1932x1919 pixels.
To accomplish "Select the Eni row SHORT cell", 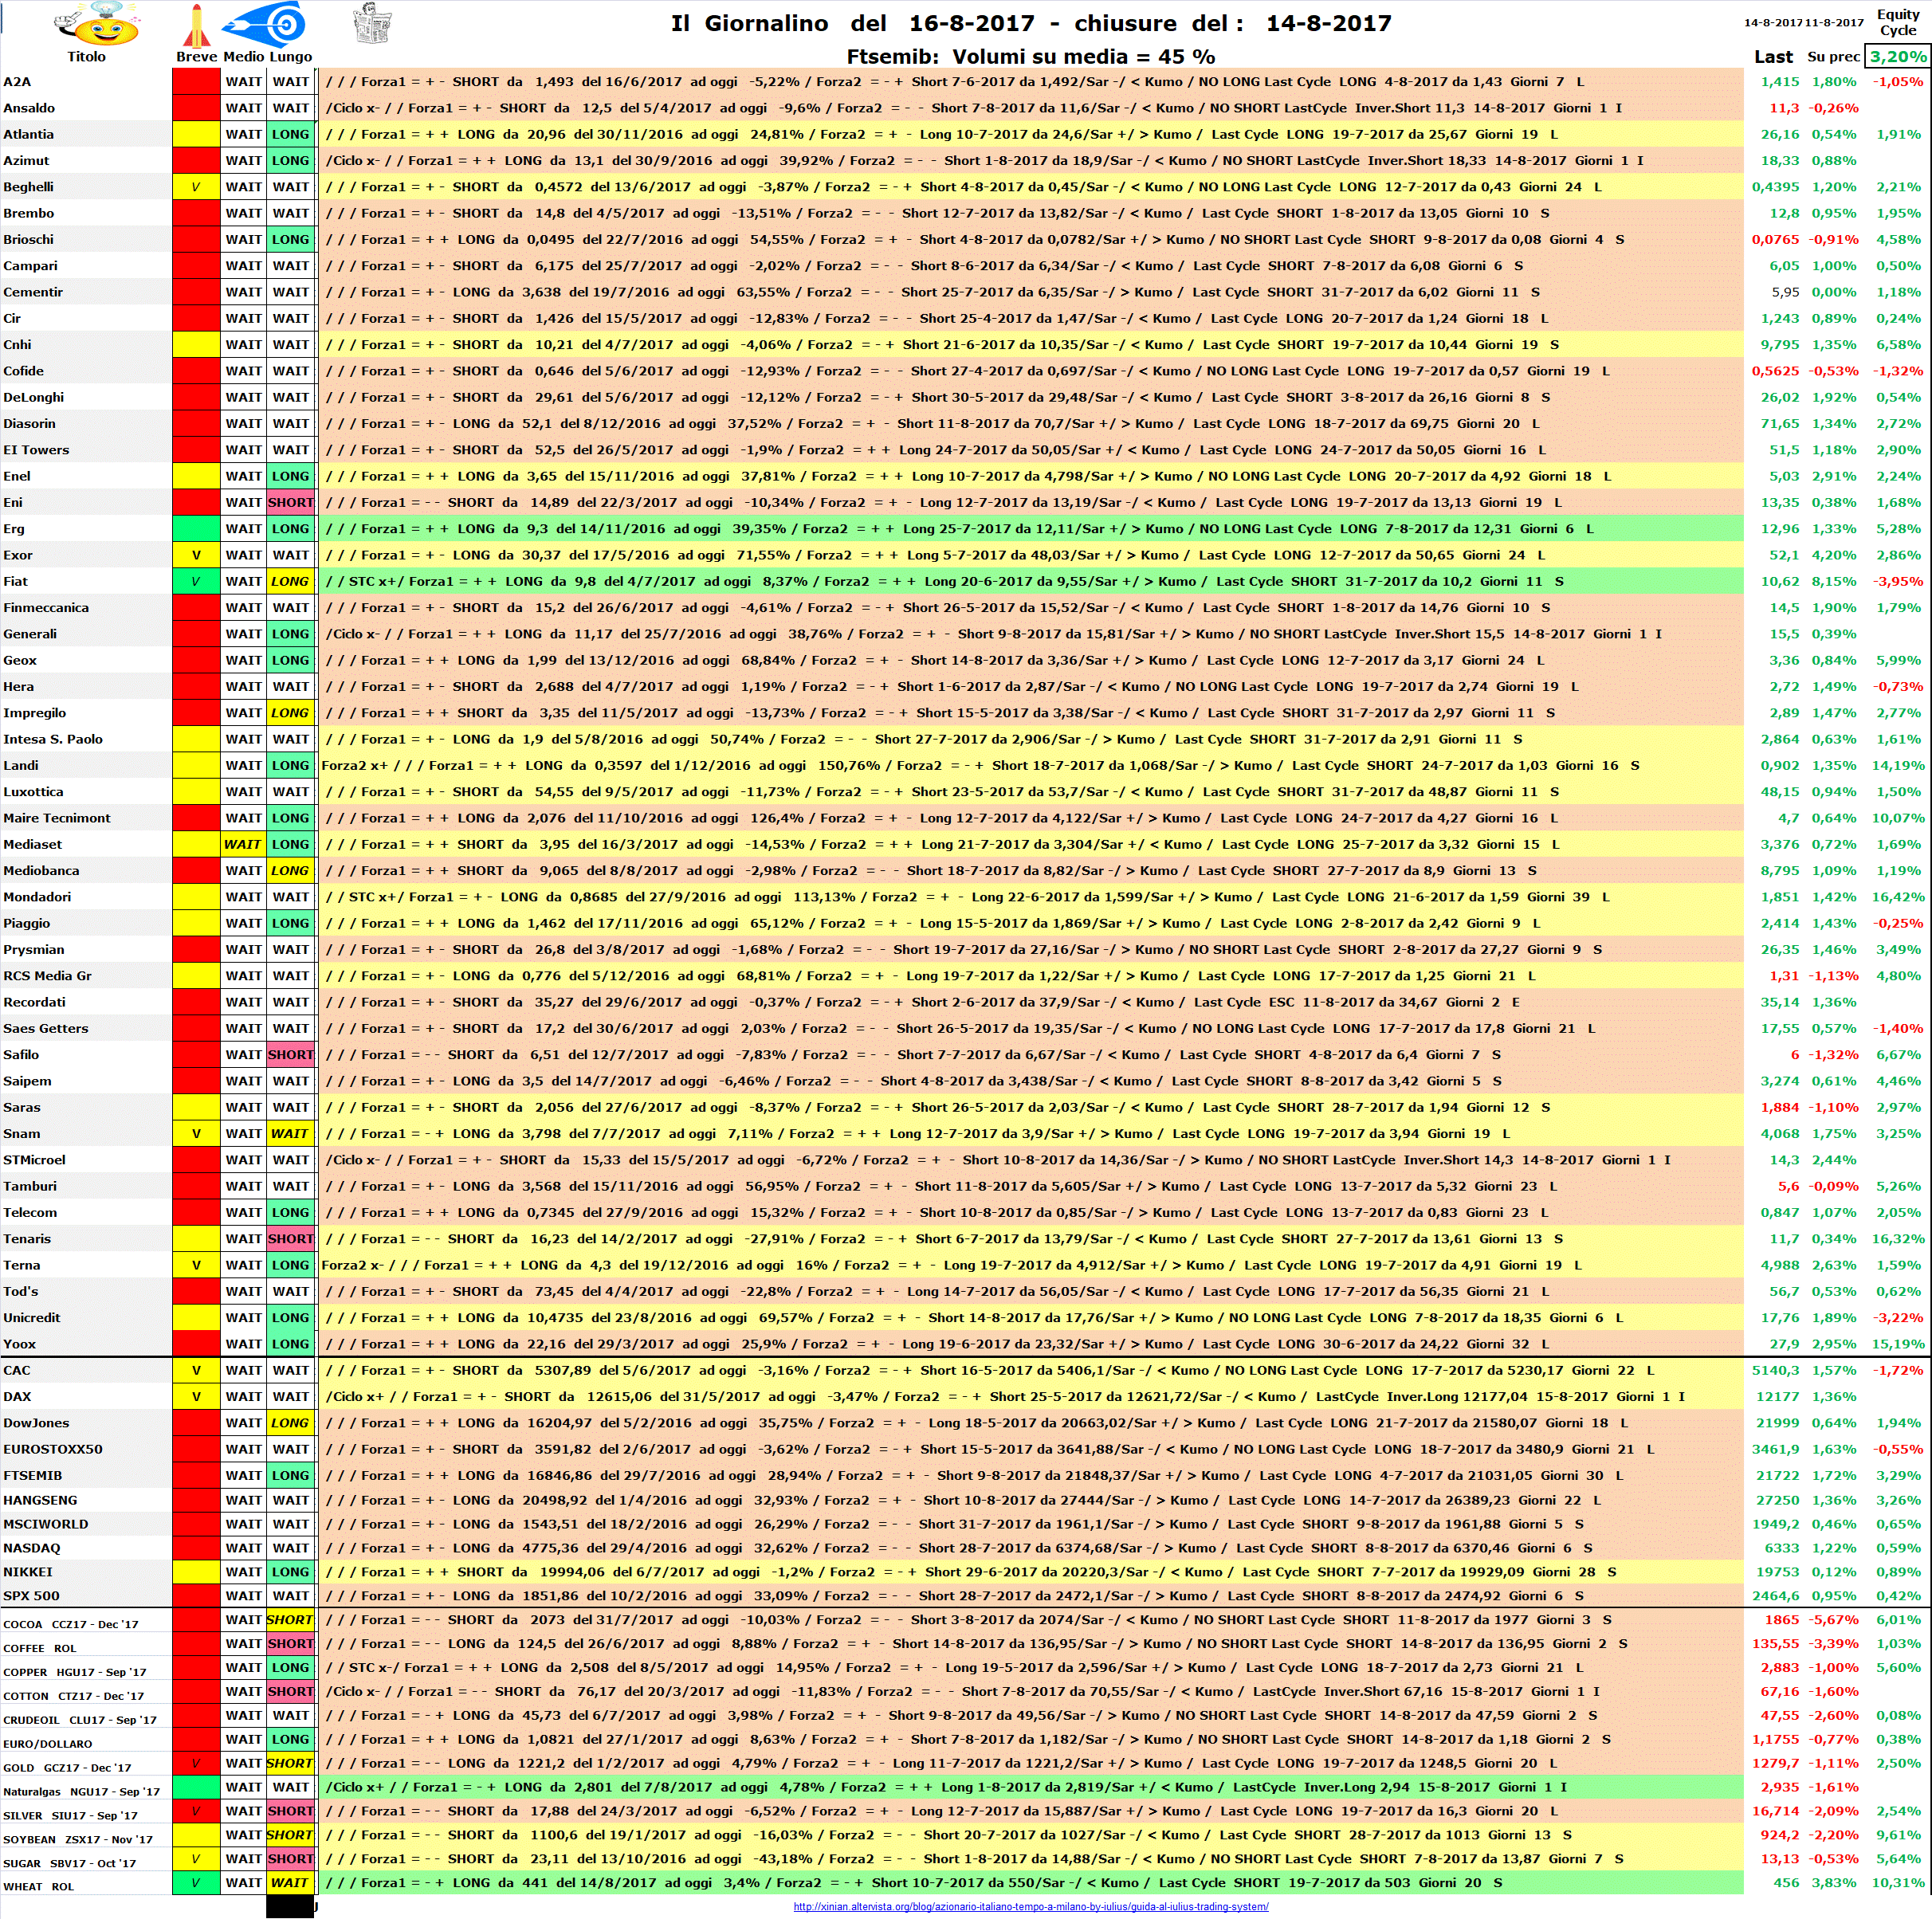I will point(291,503).
